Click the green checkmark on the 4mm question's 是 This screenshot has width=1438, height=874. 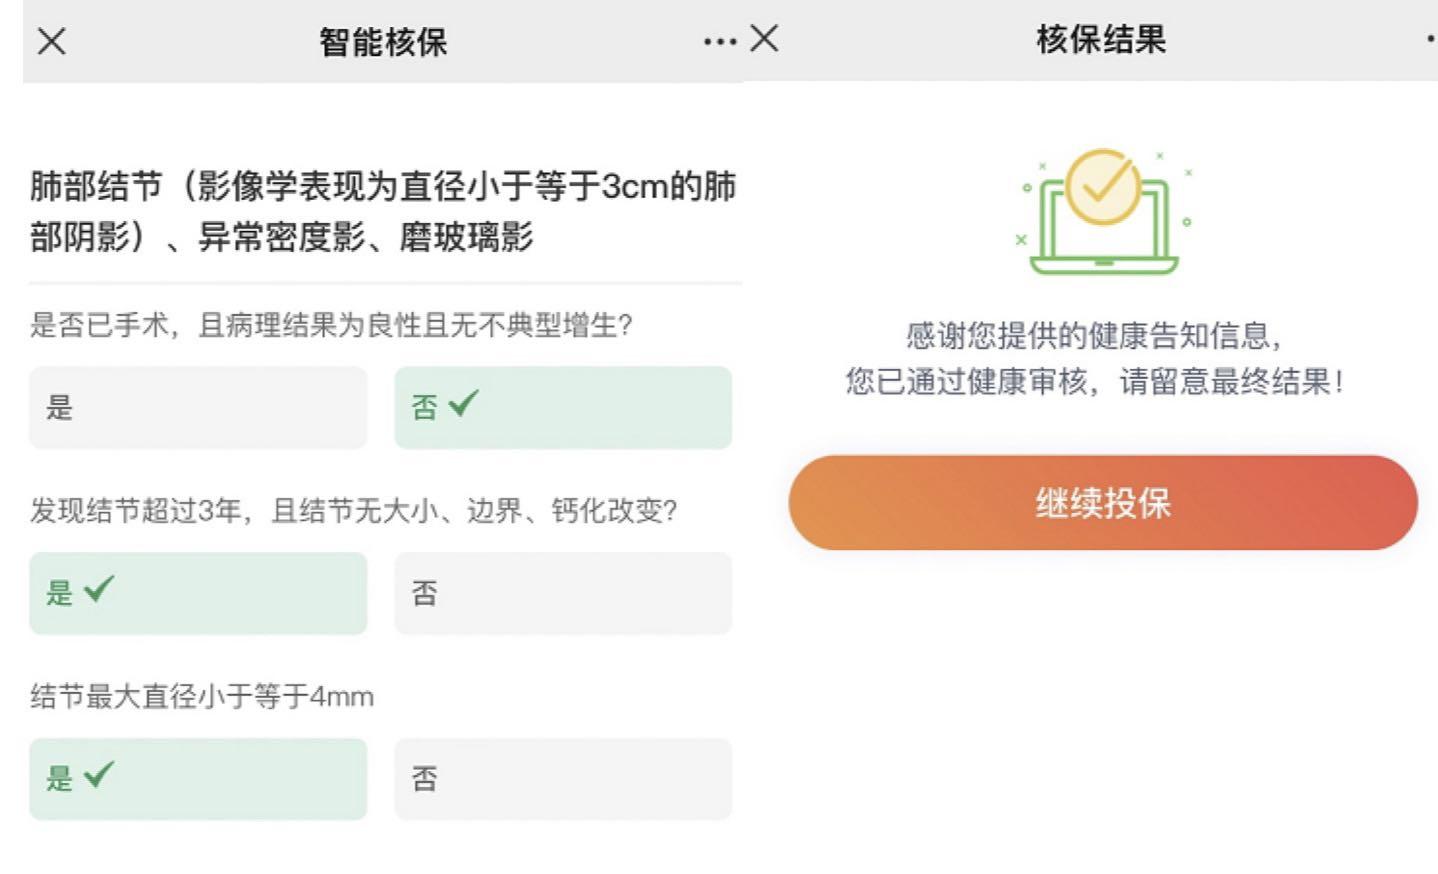[99, 776]
